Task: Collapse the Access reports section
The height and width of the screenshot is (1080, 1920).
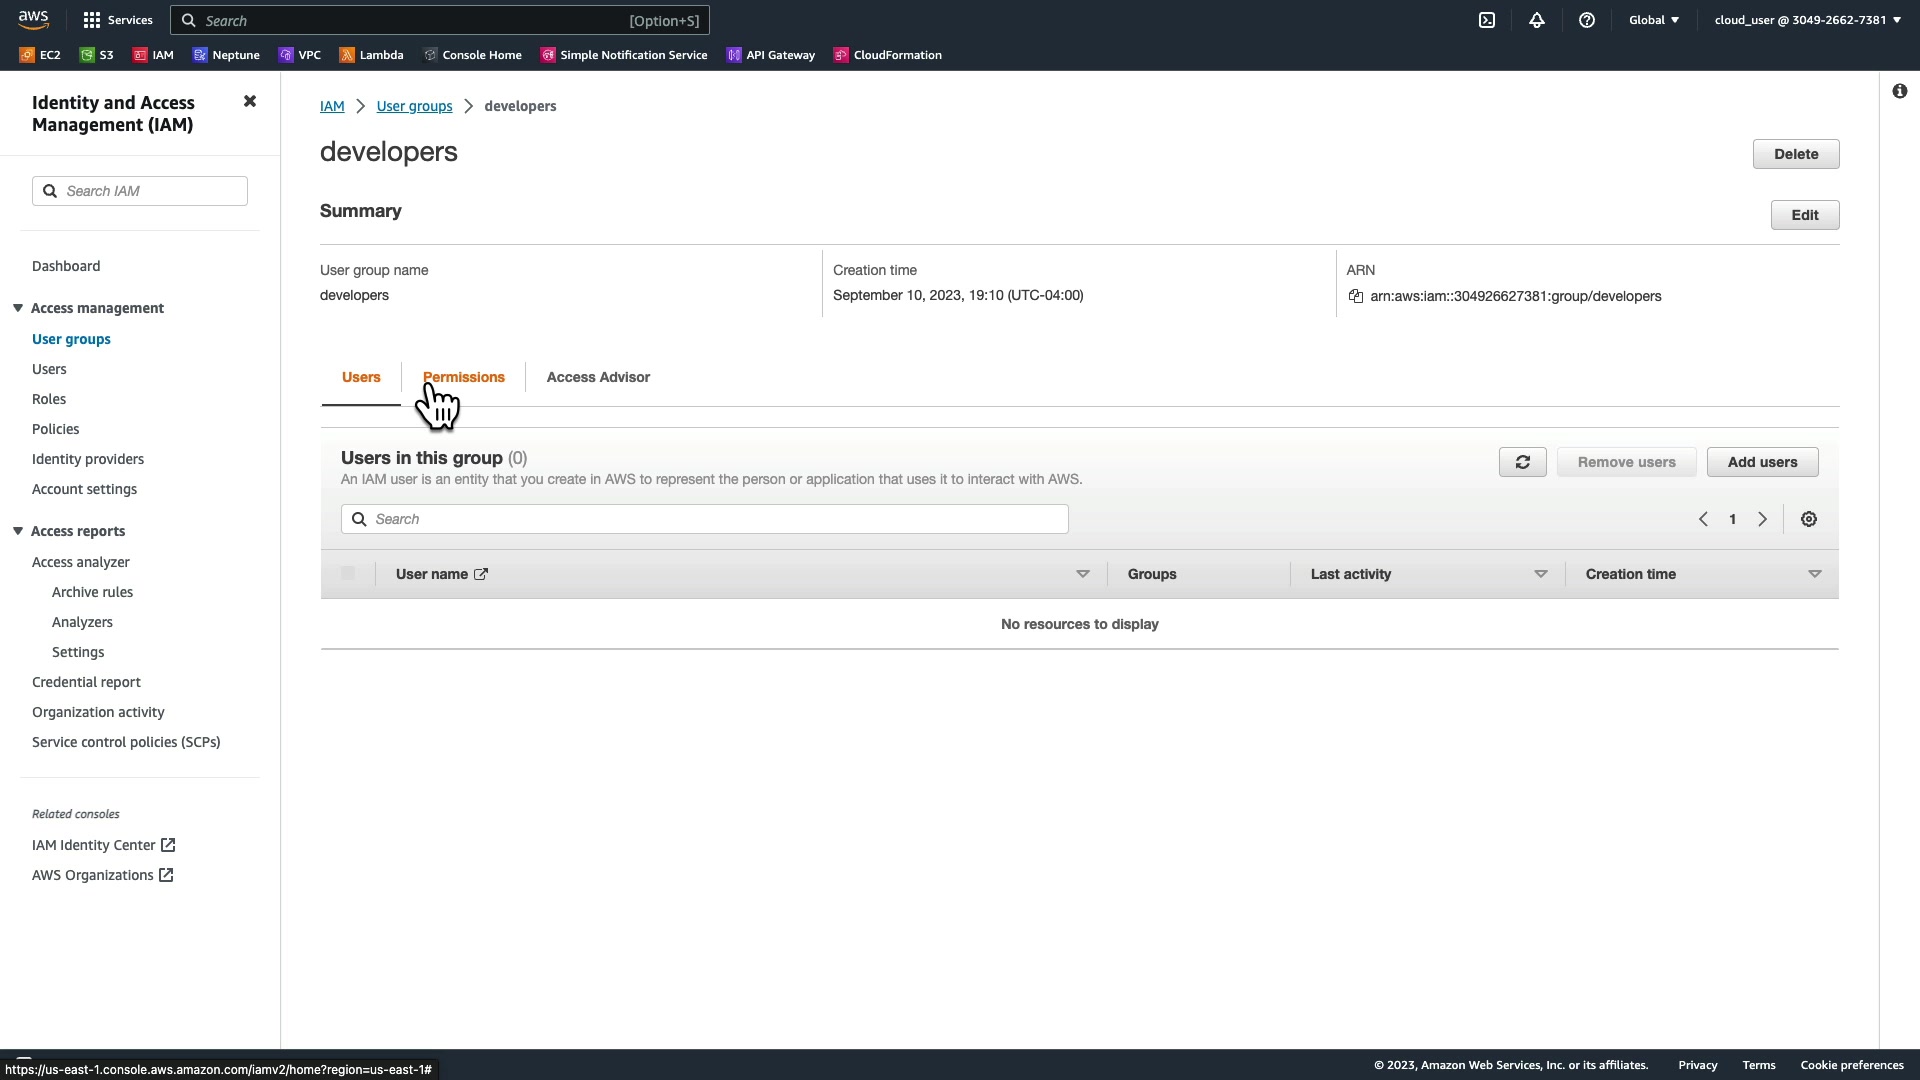Action: pyautogui.click(x=18, y=531)
